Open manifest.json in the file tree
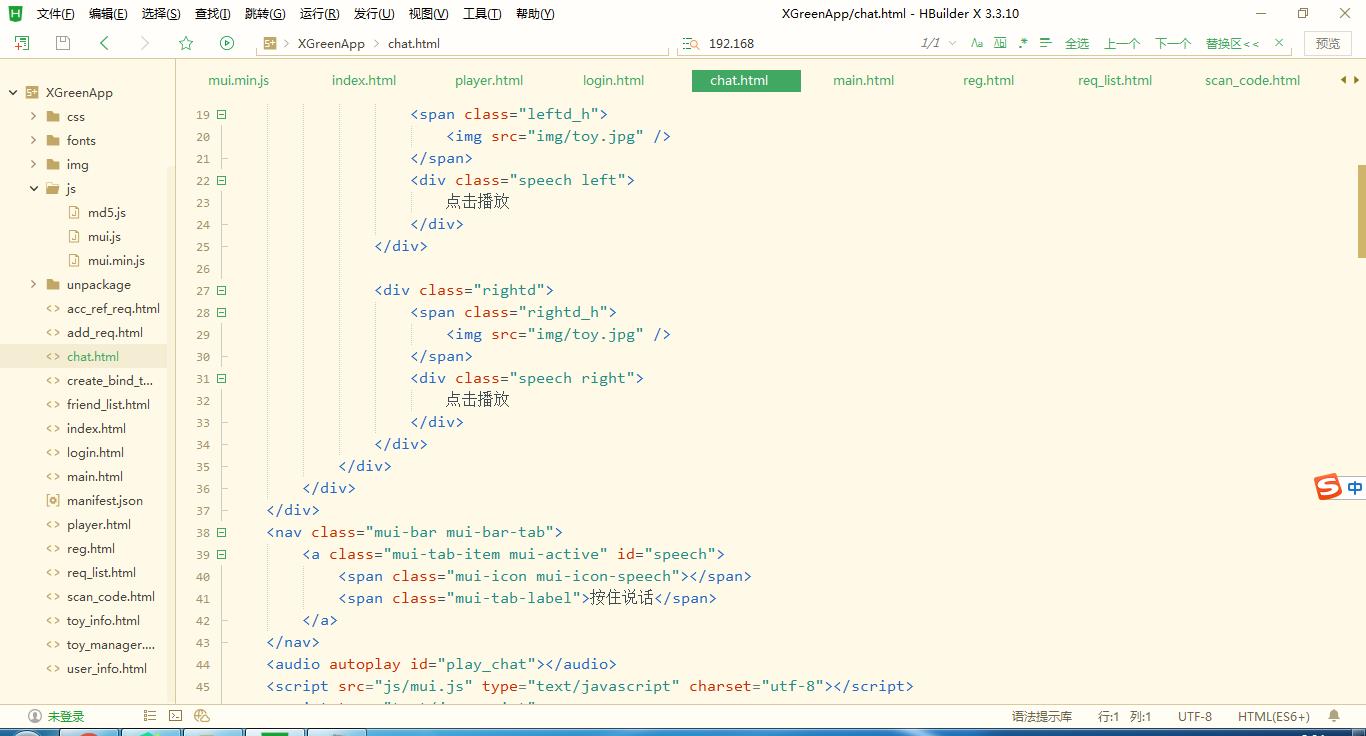Viewport: 1366px width, 736px height. pyautogui.click(x=105, y=500)
